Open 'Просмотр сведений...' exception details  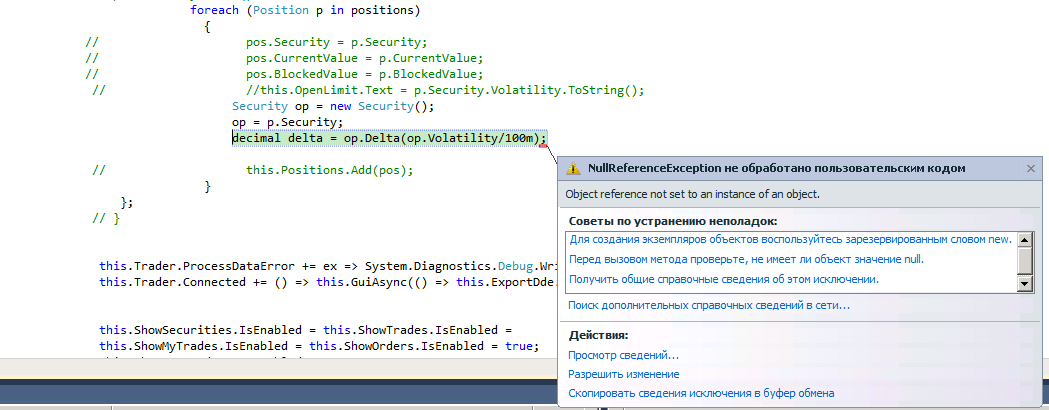pos(623,355)
